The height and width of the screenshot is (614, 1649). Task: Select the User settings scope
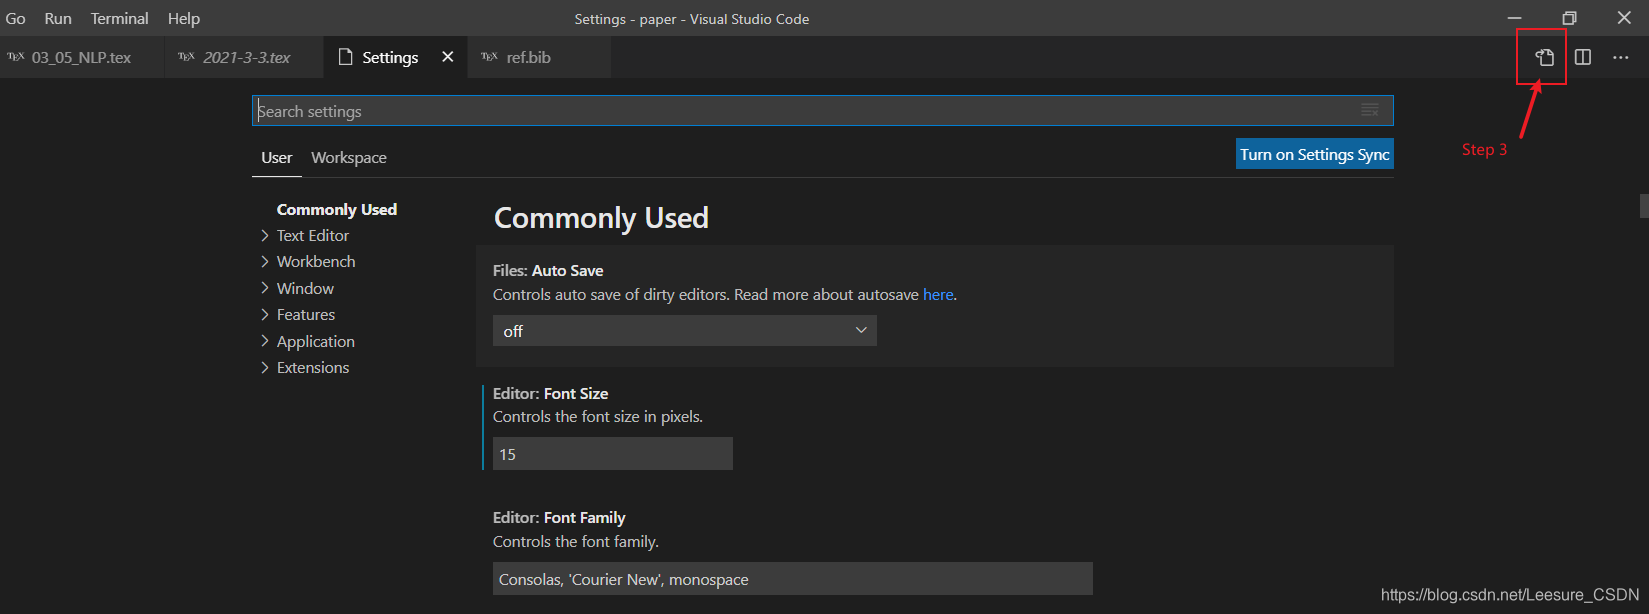tap(277, 158)
